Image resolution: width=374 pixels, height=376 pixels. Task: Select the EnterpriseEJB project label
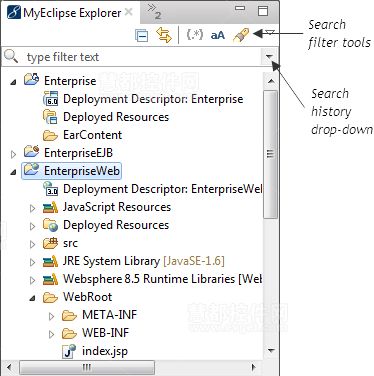coord(78,153)
